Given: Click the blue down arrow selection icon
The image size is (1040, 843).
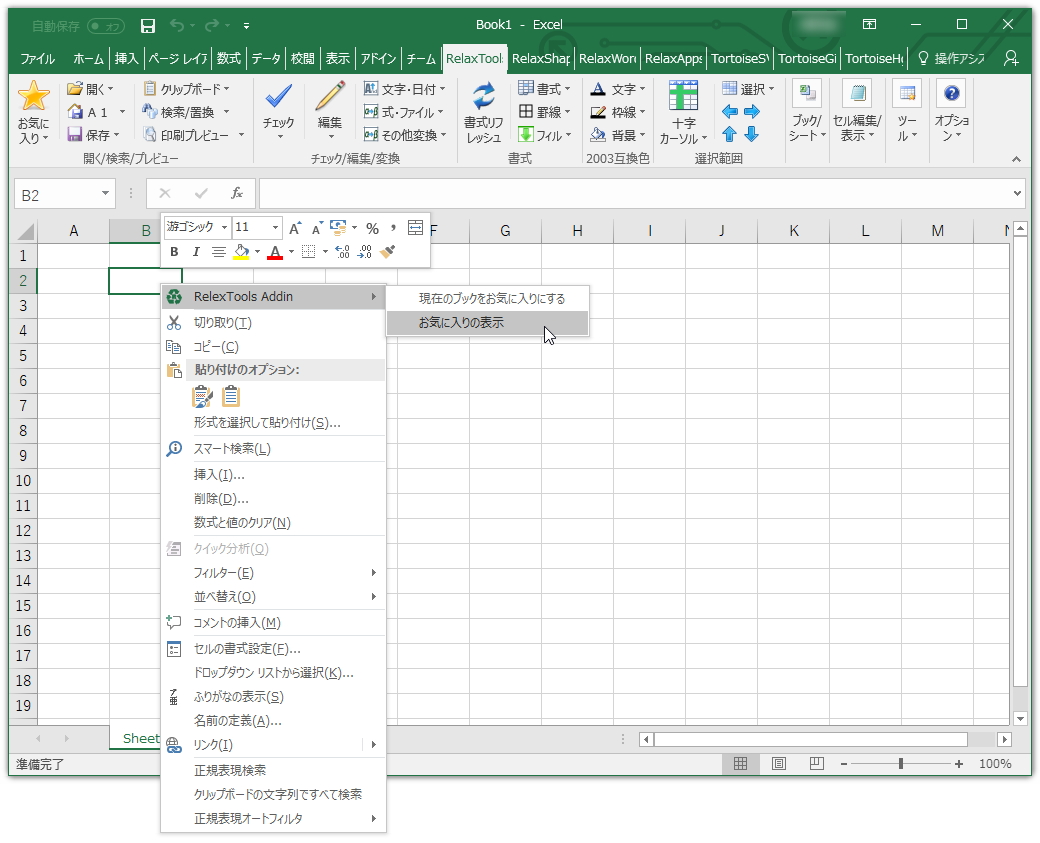Looking at the screenshot, I should coord(751,135).
